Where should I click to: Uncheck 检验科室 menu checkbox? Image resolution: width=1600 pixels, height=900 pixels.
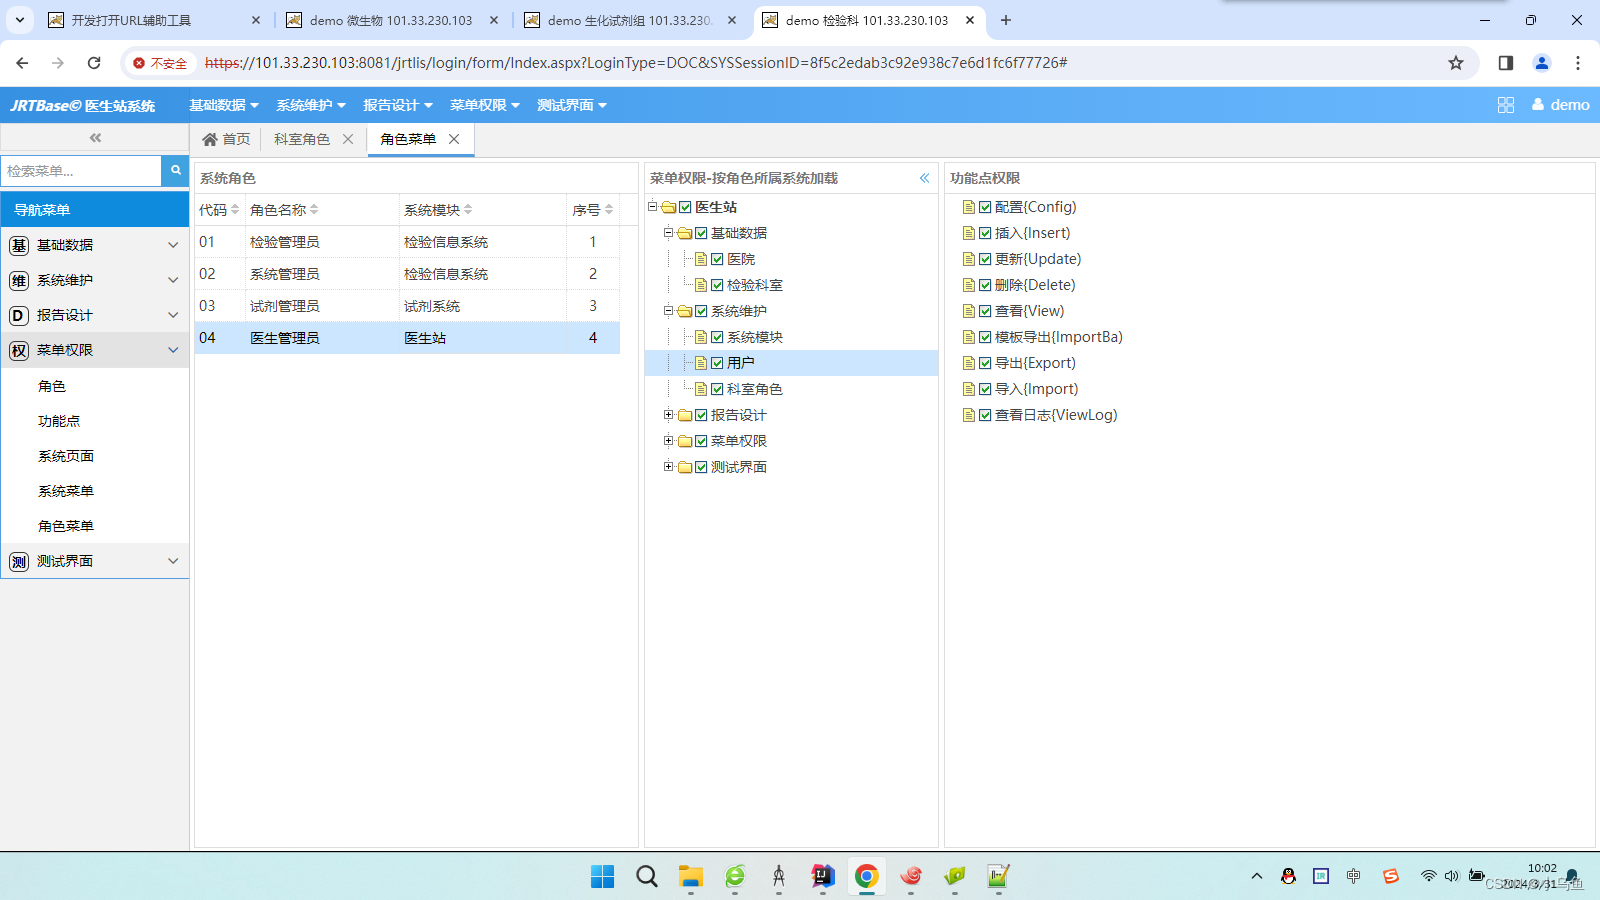(x=717, y=285)
